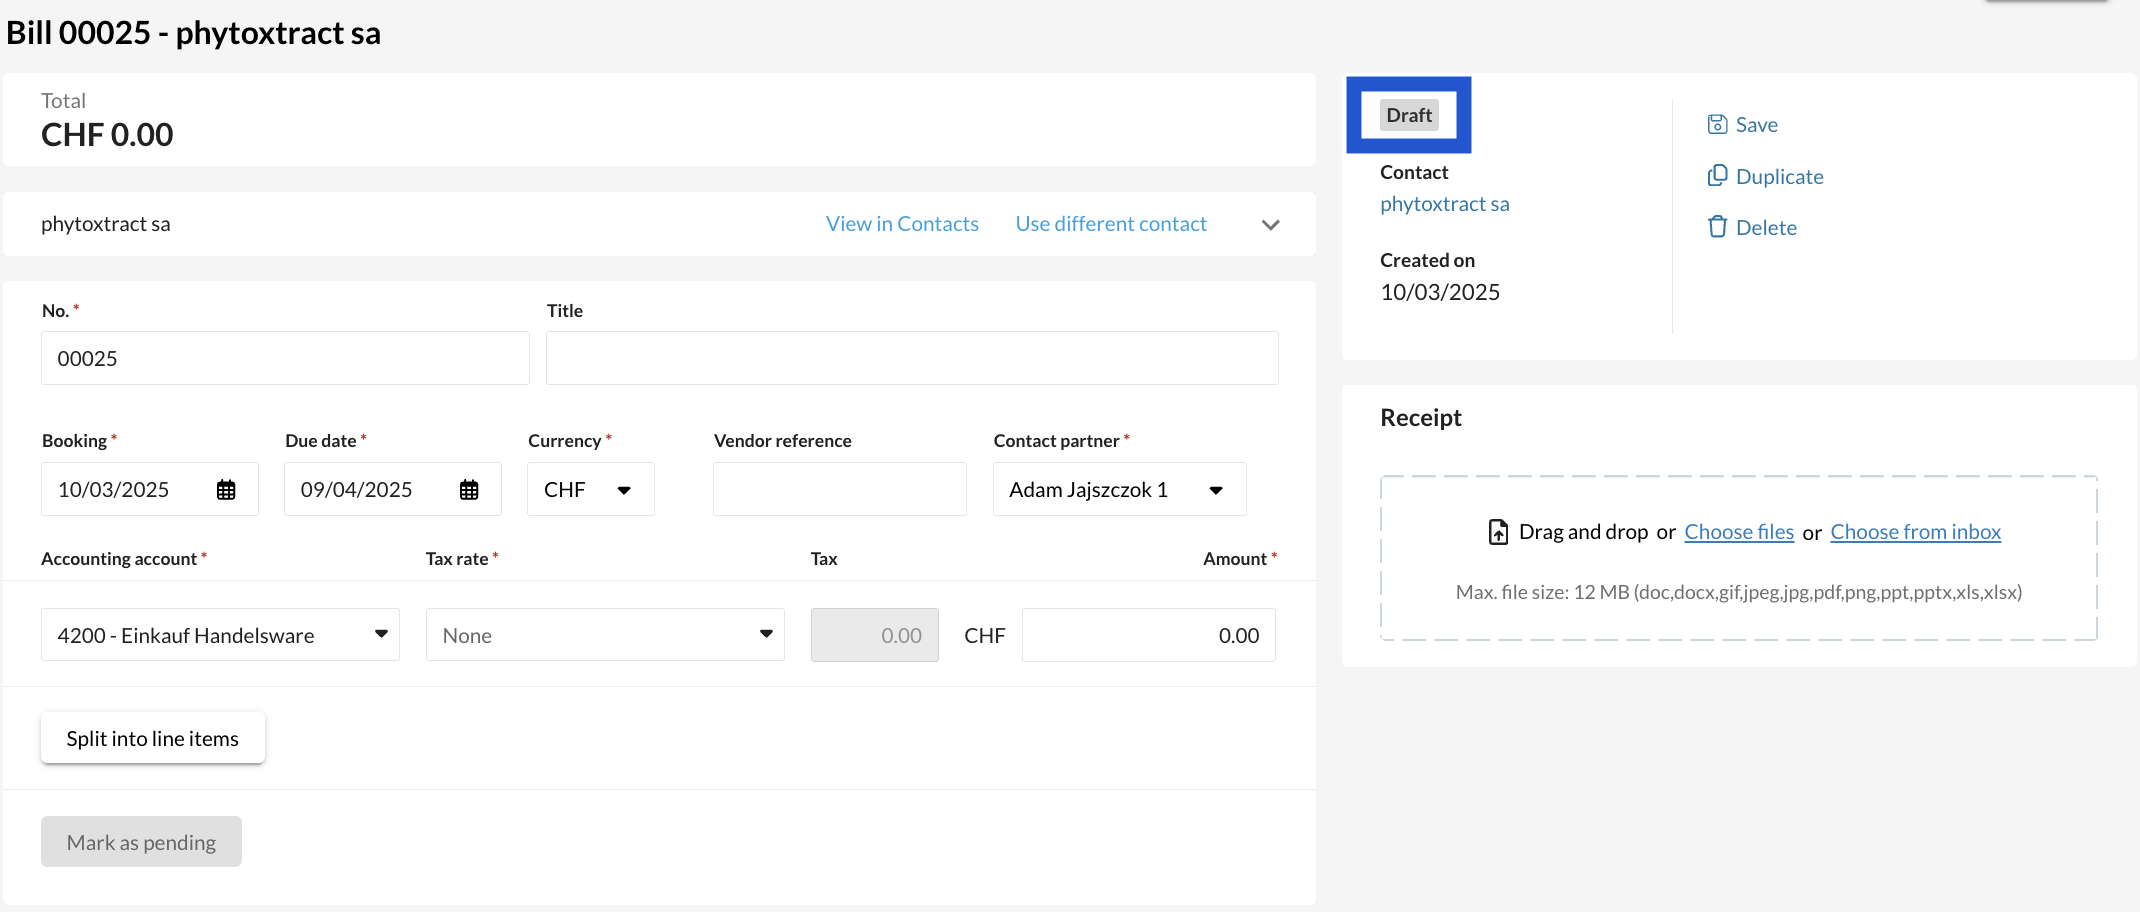Screen dimensions: 2140x912
Task: Open the phytoxtract sa contact link in sidebar
Action: (x=1445, y=204)
